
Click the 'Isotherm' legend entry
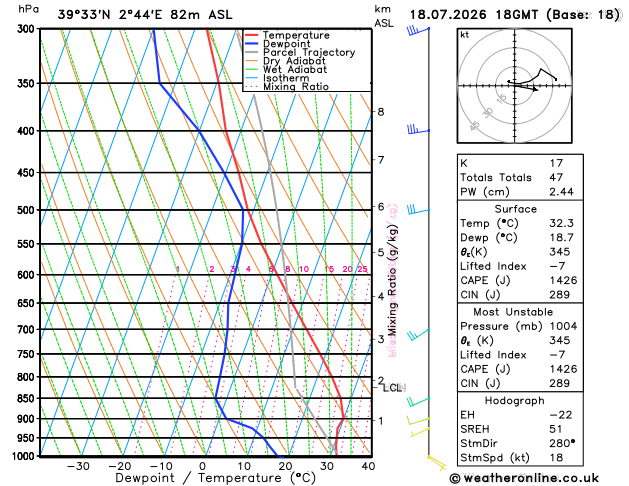[277, 78]
